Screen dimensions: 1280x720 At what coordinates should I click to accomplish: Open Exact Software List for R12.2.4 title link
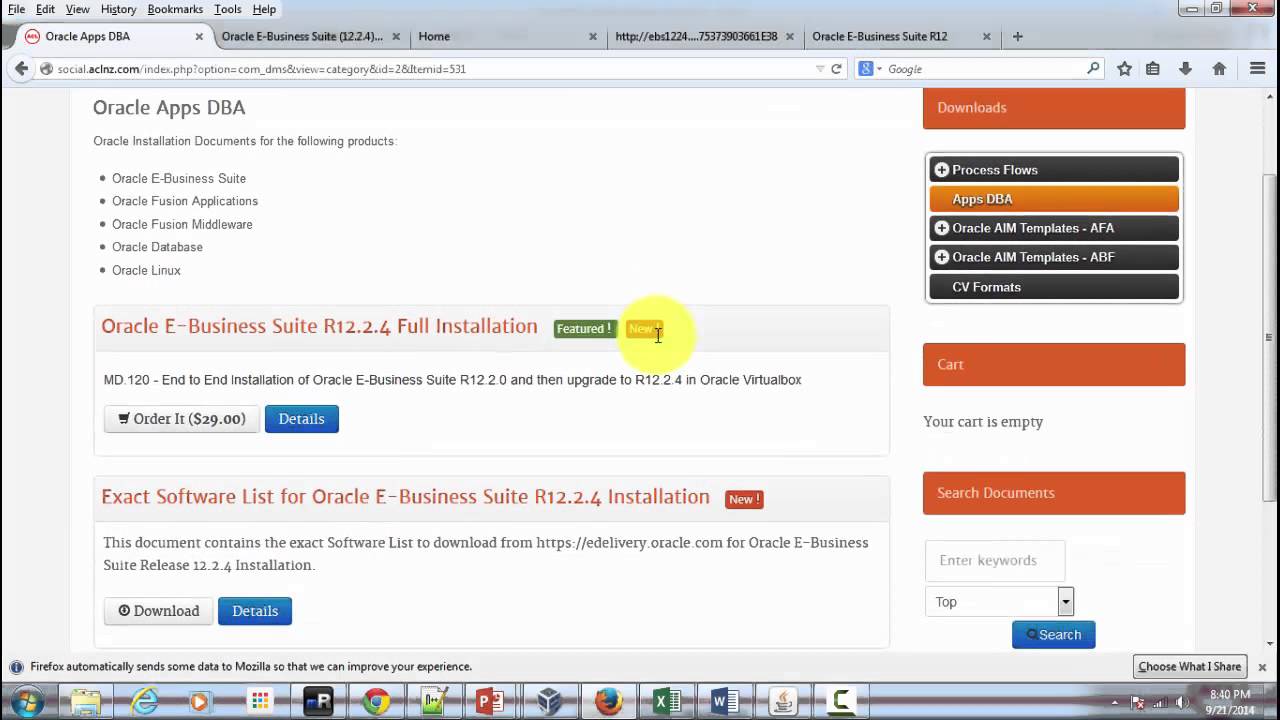(405, 497)
